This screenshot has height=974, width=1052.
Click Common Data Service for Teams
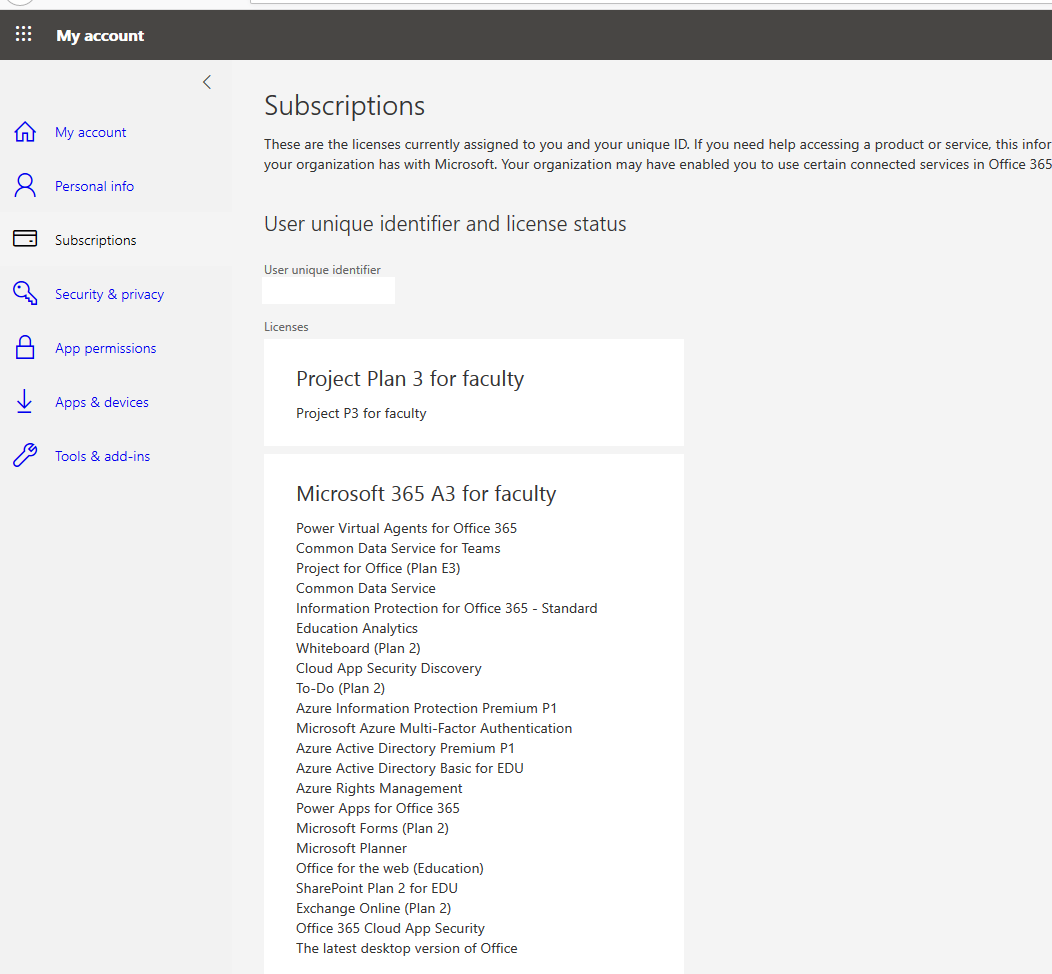point(399,548)
